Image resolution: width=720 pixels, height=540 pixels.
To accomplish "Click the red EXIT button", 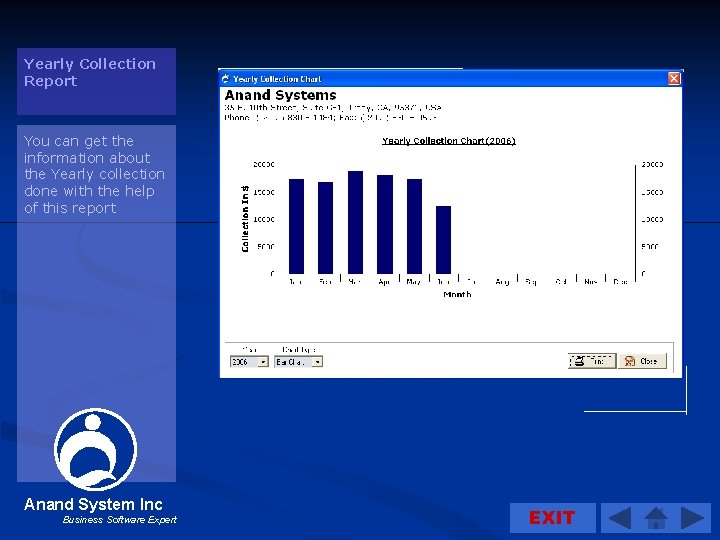I will coord(552,518).
